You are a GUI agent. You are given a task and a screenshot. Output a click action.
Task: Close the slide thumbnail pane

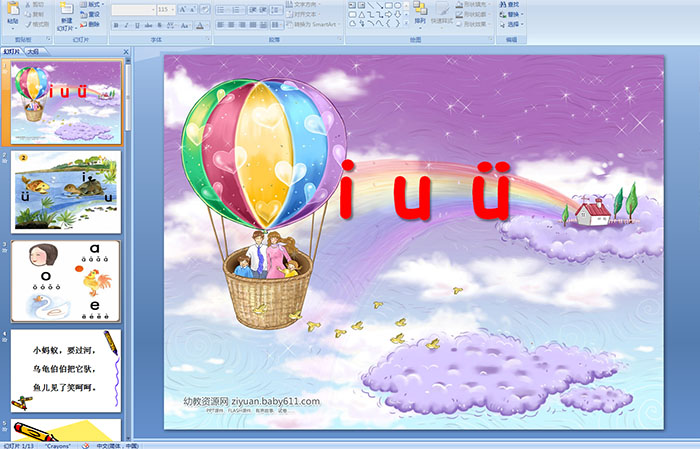pos(126,52)
